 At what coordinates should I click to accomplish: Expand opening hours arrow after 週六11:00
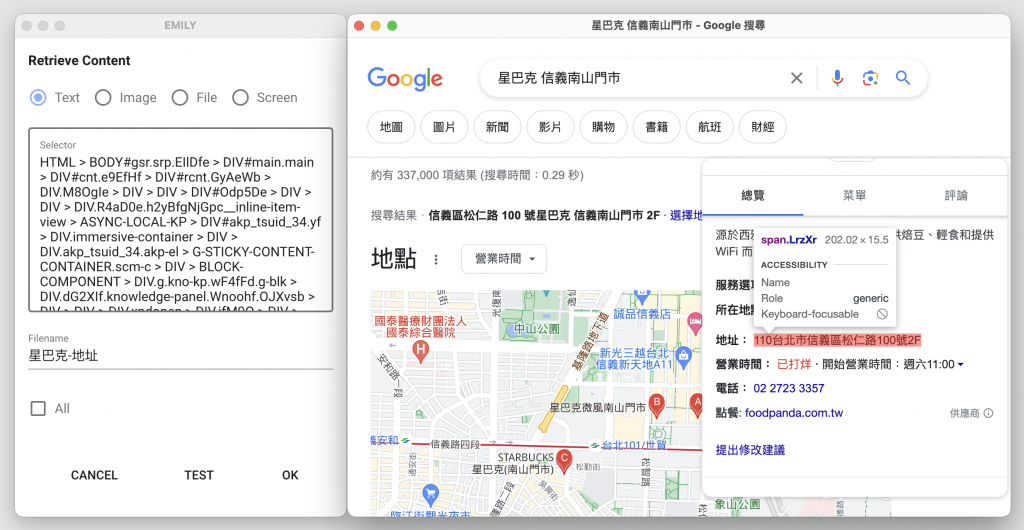(960, 364)
